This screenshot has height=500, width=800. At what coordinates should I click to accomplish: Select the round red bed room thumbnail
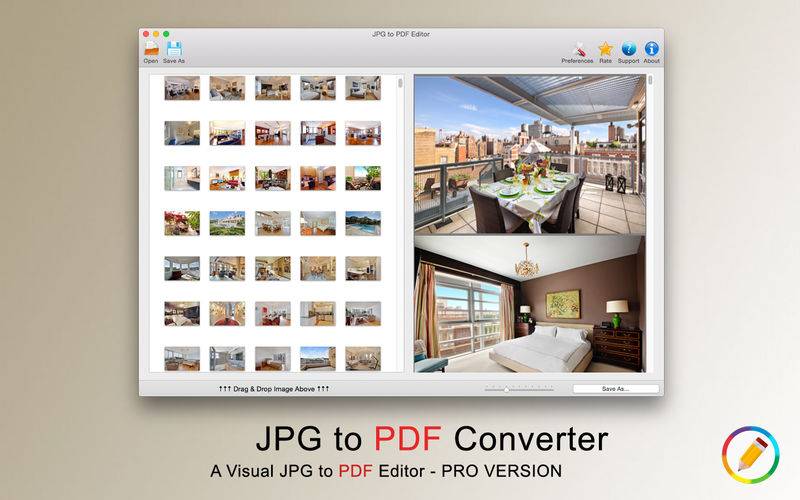227,313
